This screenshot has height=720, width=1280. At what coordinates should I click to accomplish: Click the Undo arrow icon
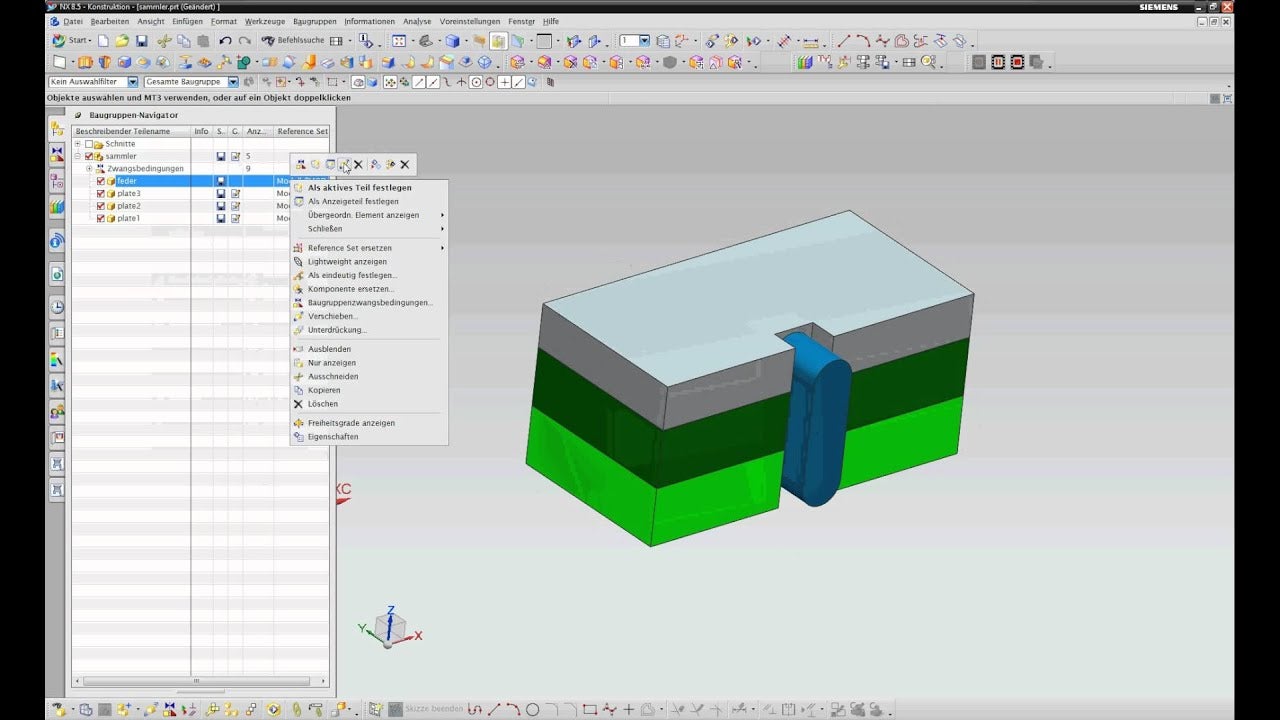coord(225,41)
